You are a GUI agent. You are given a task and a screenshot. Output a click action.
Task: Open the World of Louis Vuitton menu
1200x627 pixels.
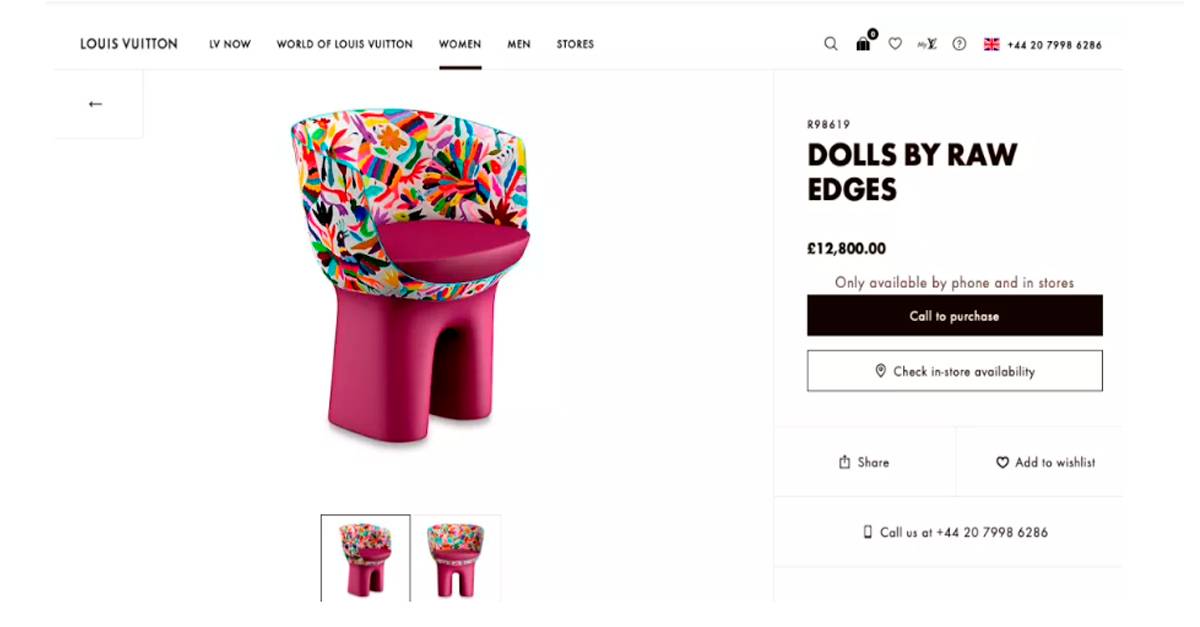coord(344,44)
